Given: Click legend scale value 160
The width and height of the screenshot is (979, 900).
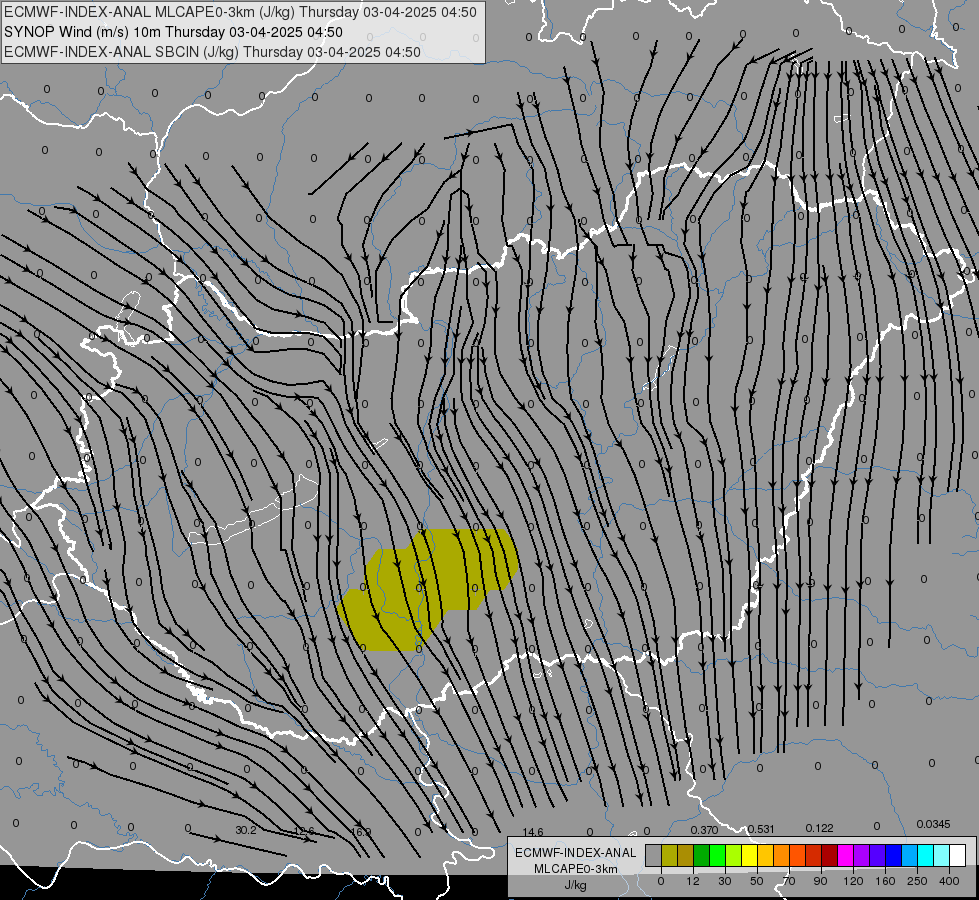Looking at the screenshot, I should (x=885, y=881).
